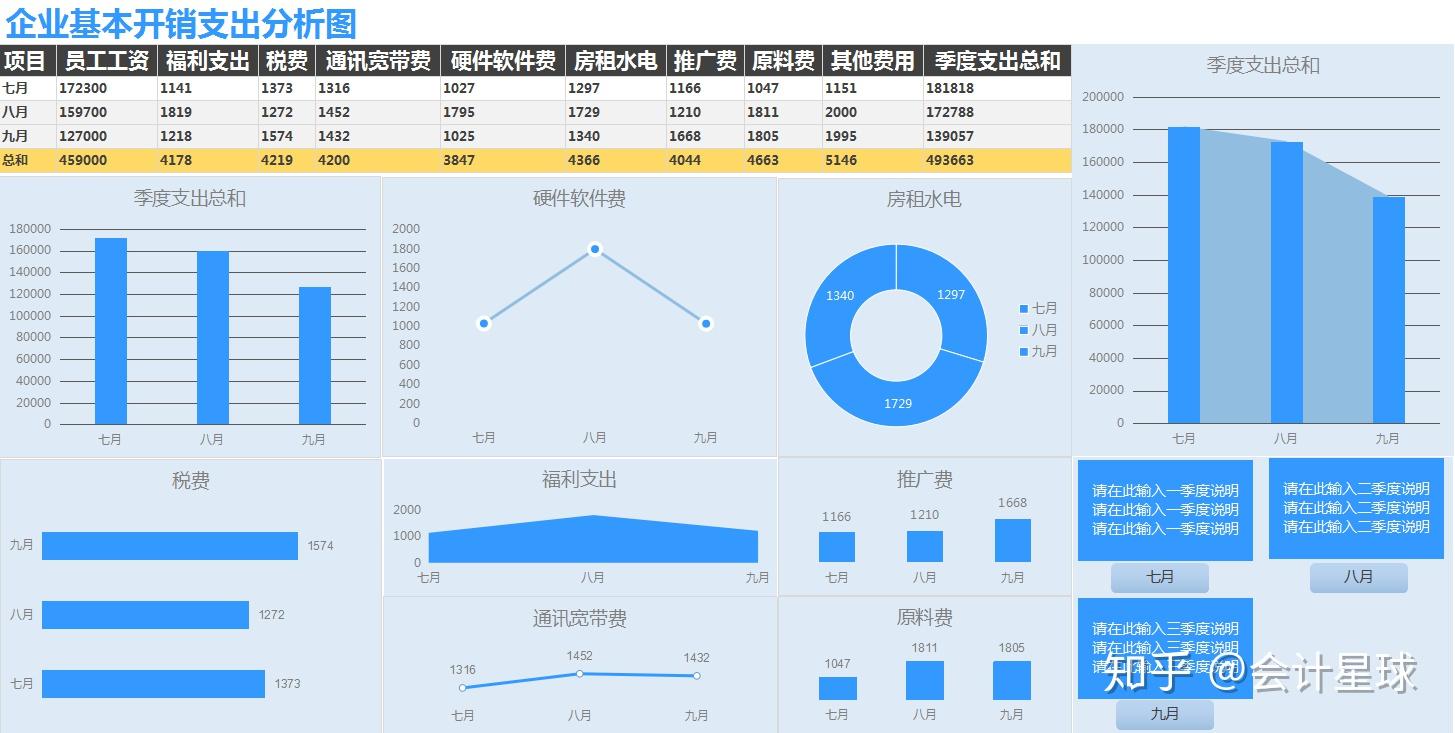Click 原料费 bar labeled 1047

pyautogui.click(x=838, y=688)
